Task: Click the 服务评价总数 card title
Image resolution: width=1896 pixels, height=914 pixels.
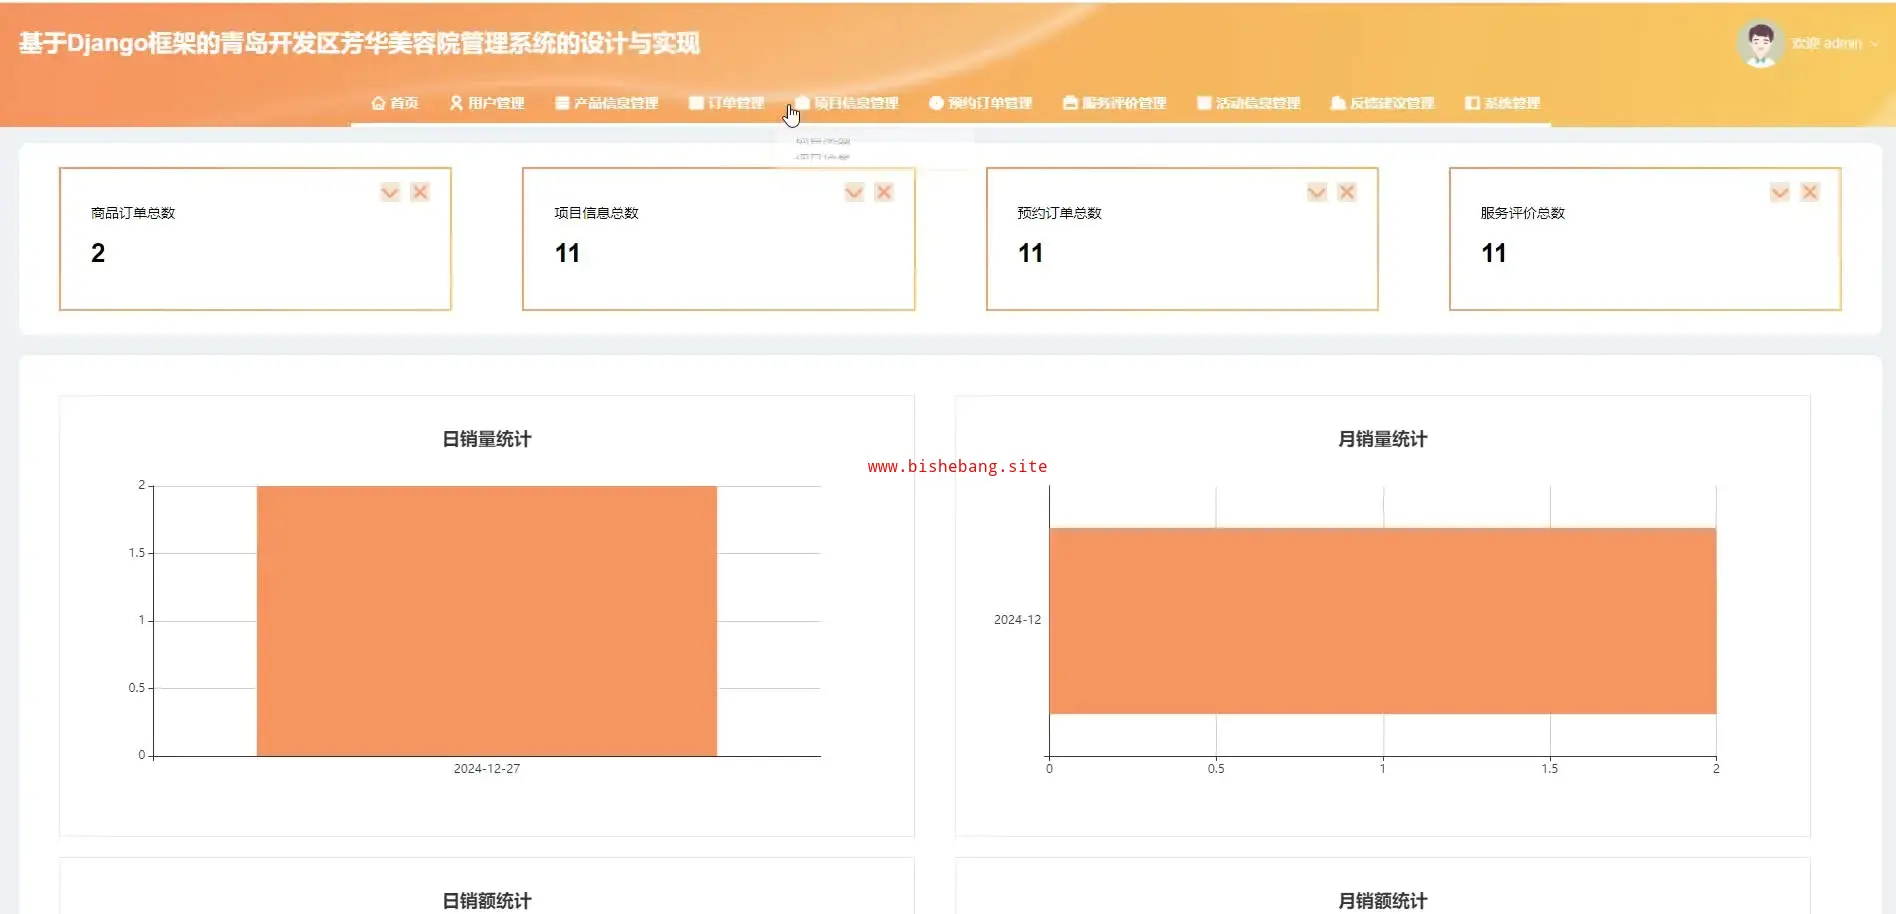Action: click(x=1523, y=213)
